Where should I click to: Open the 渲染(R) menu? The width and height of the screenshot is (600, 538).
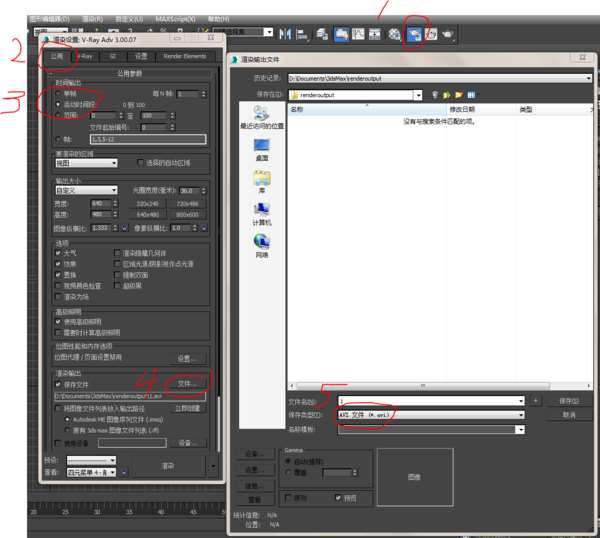click(x=92, y=19)
